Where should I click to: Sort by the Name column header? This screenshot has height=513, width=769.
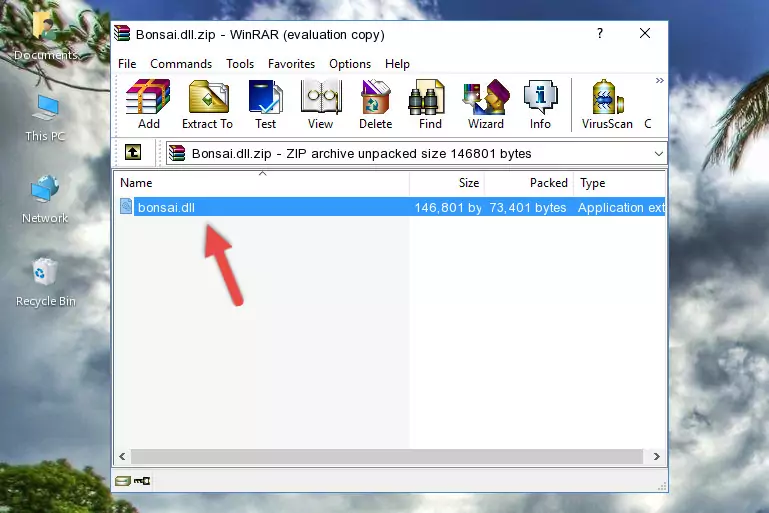click(x=262, y=183)
